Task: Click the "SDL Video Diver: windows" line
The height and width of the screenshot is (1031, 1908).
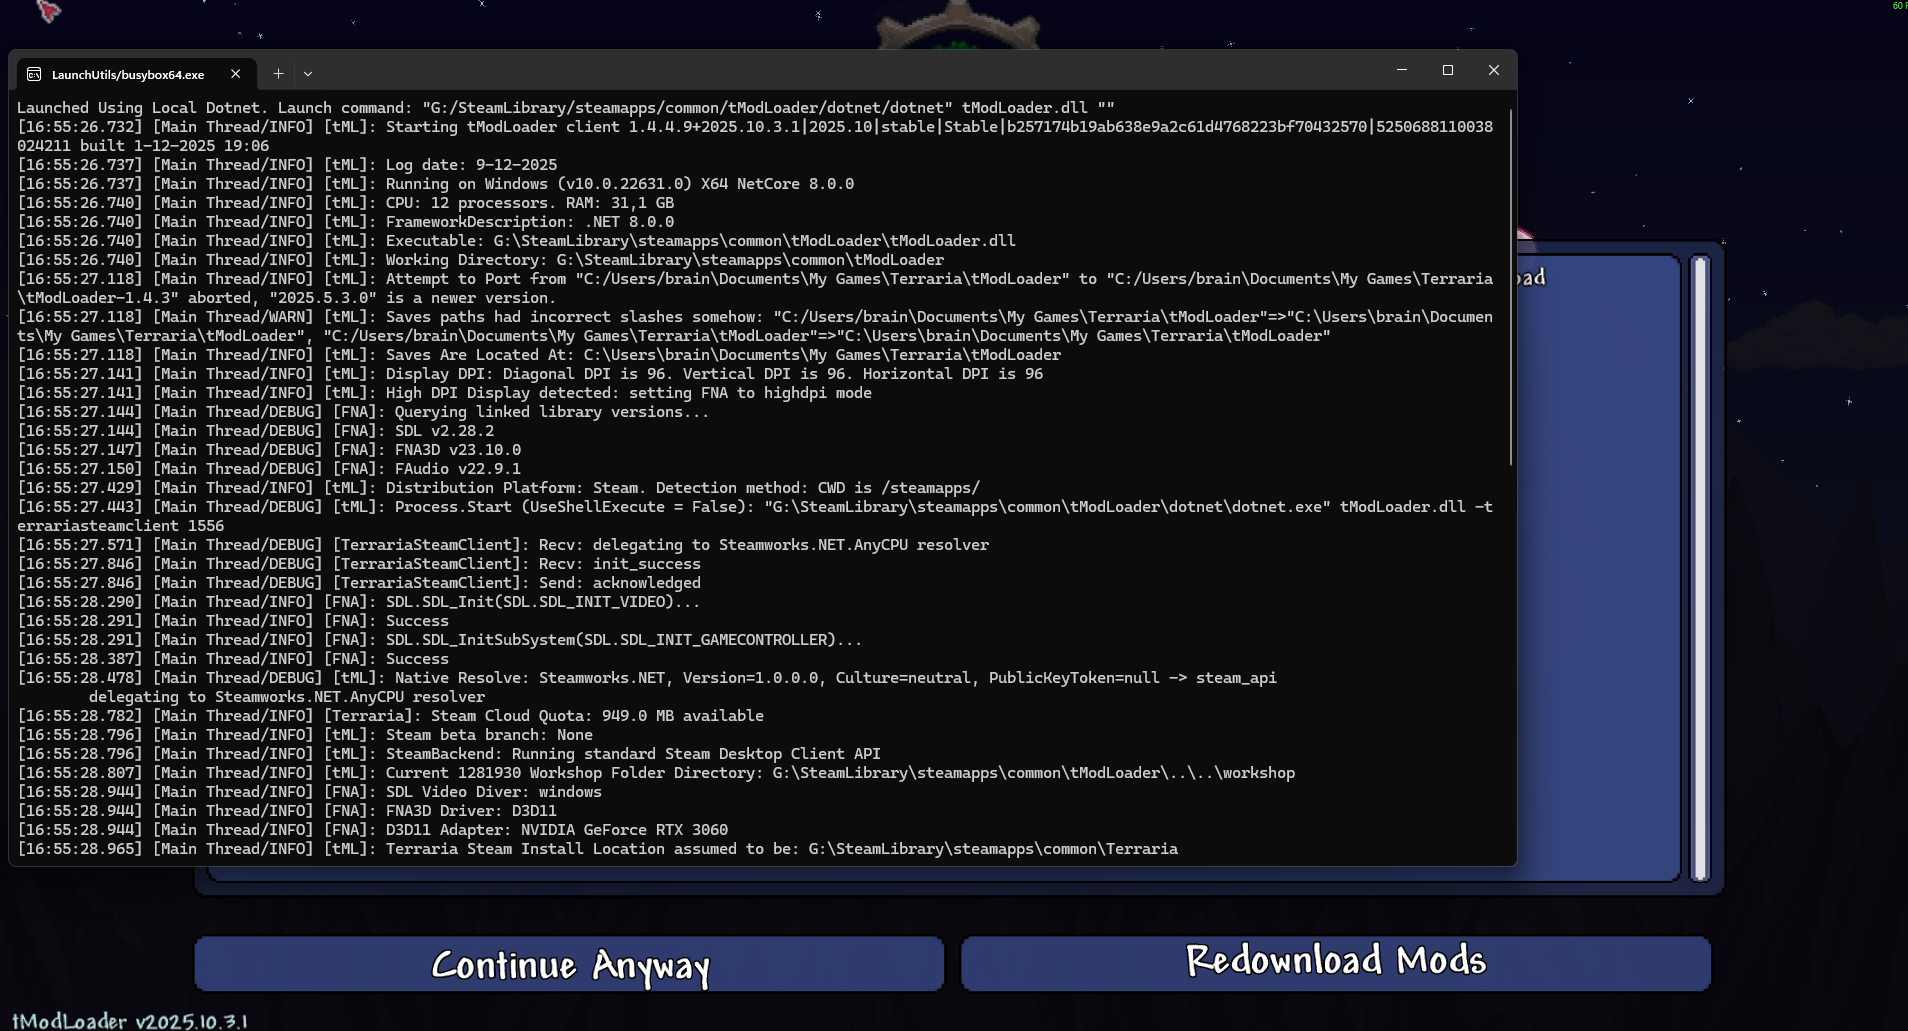Action: coord(310,792)
